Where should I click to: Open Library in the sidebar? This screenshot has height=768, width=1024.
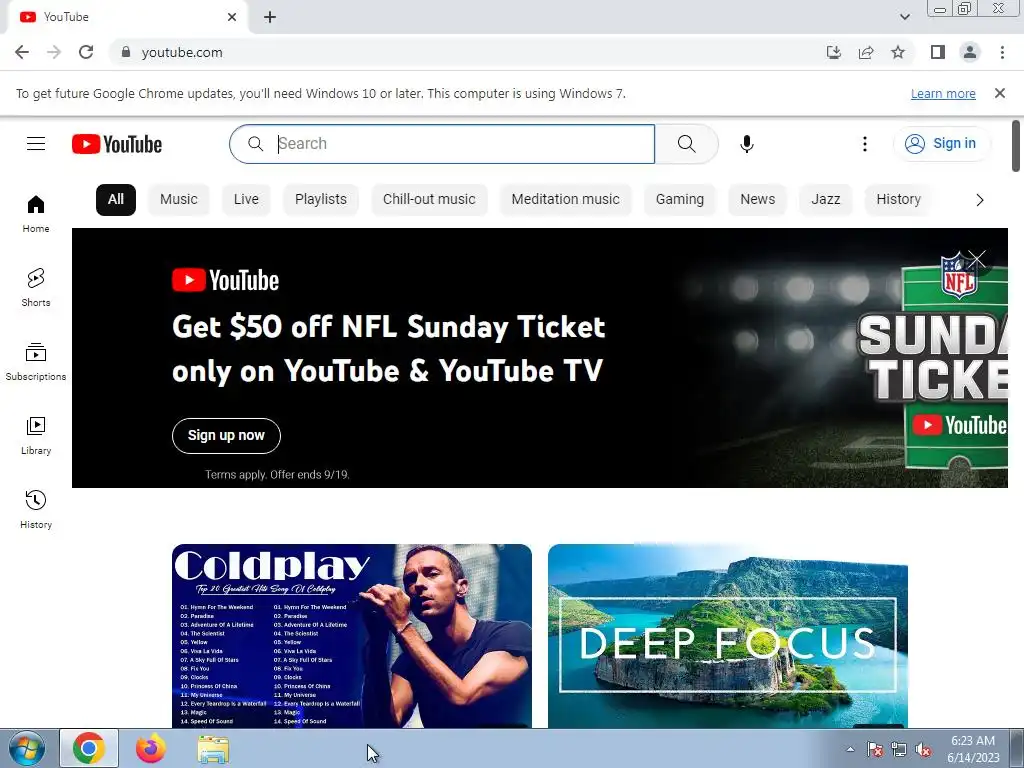pyautogui.click(x=36, y=436)
